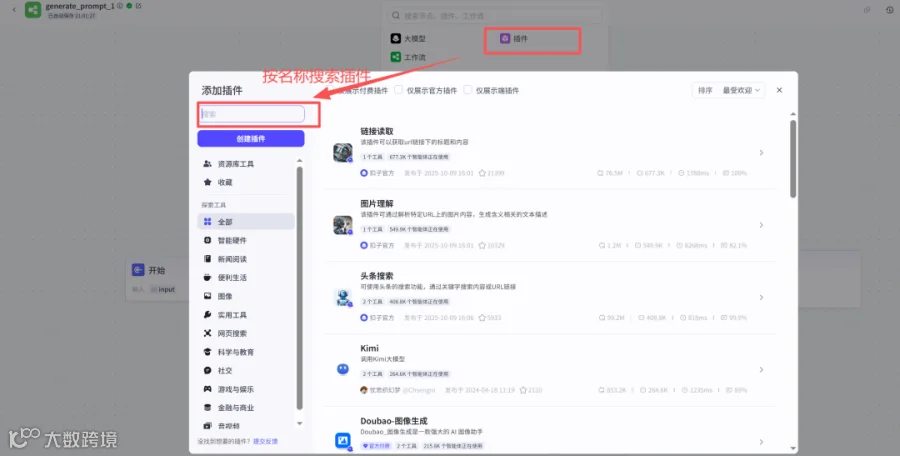Click the back arrow beside generate_prompt_1
This screenshot has height=456, width=900.
coord(14,10)
